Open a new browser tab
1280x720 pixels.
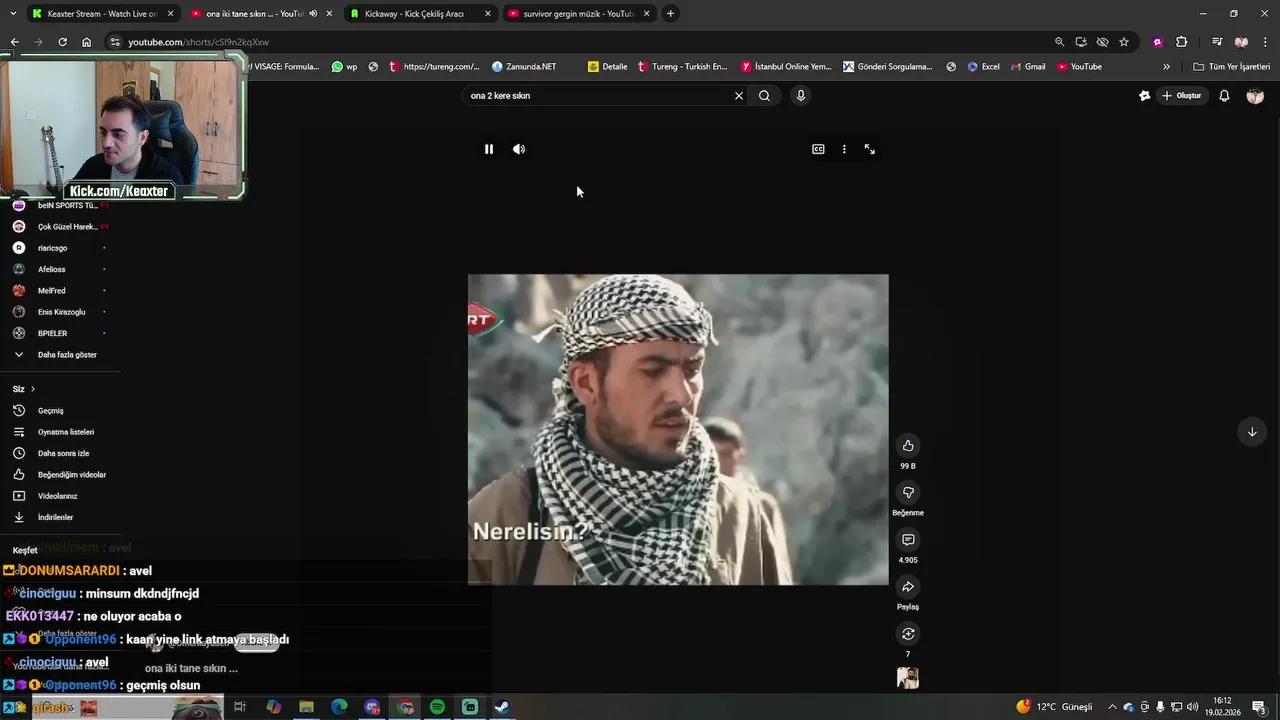pyautogui.click(x=670, y=14)
